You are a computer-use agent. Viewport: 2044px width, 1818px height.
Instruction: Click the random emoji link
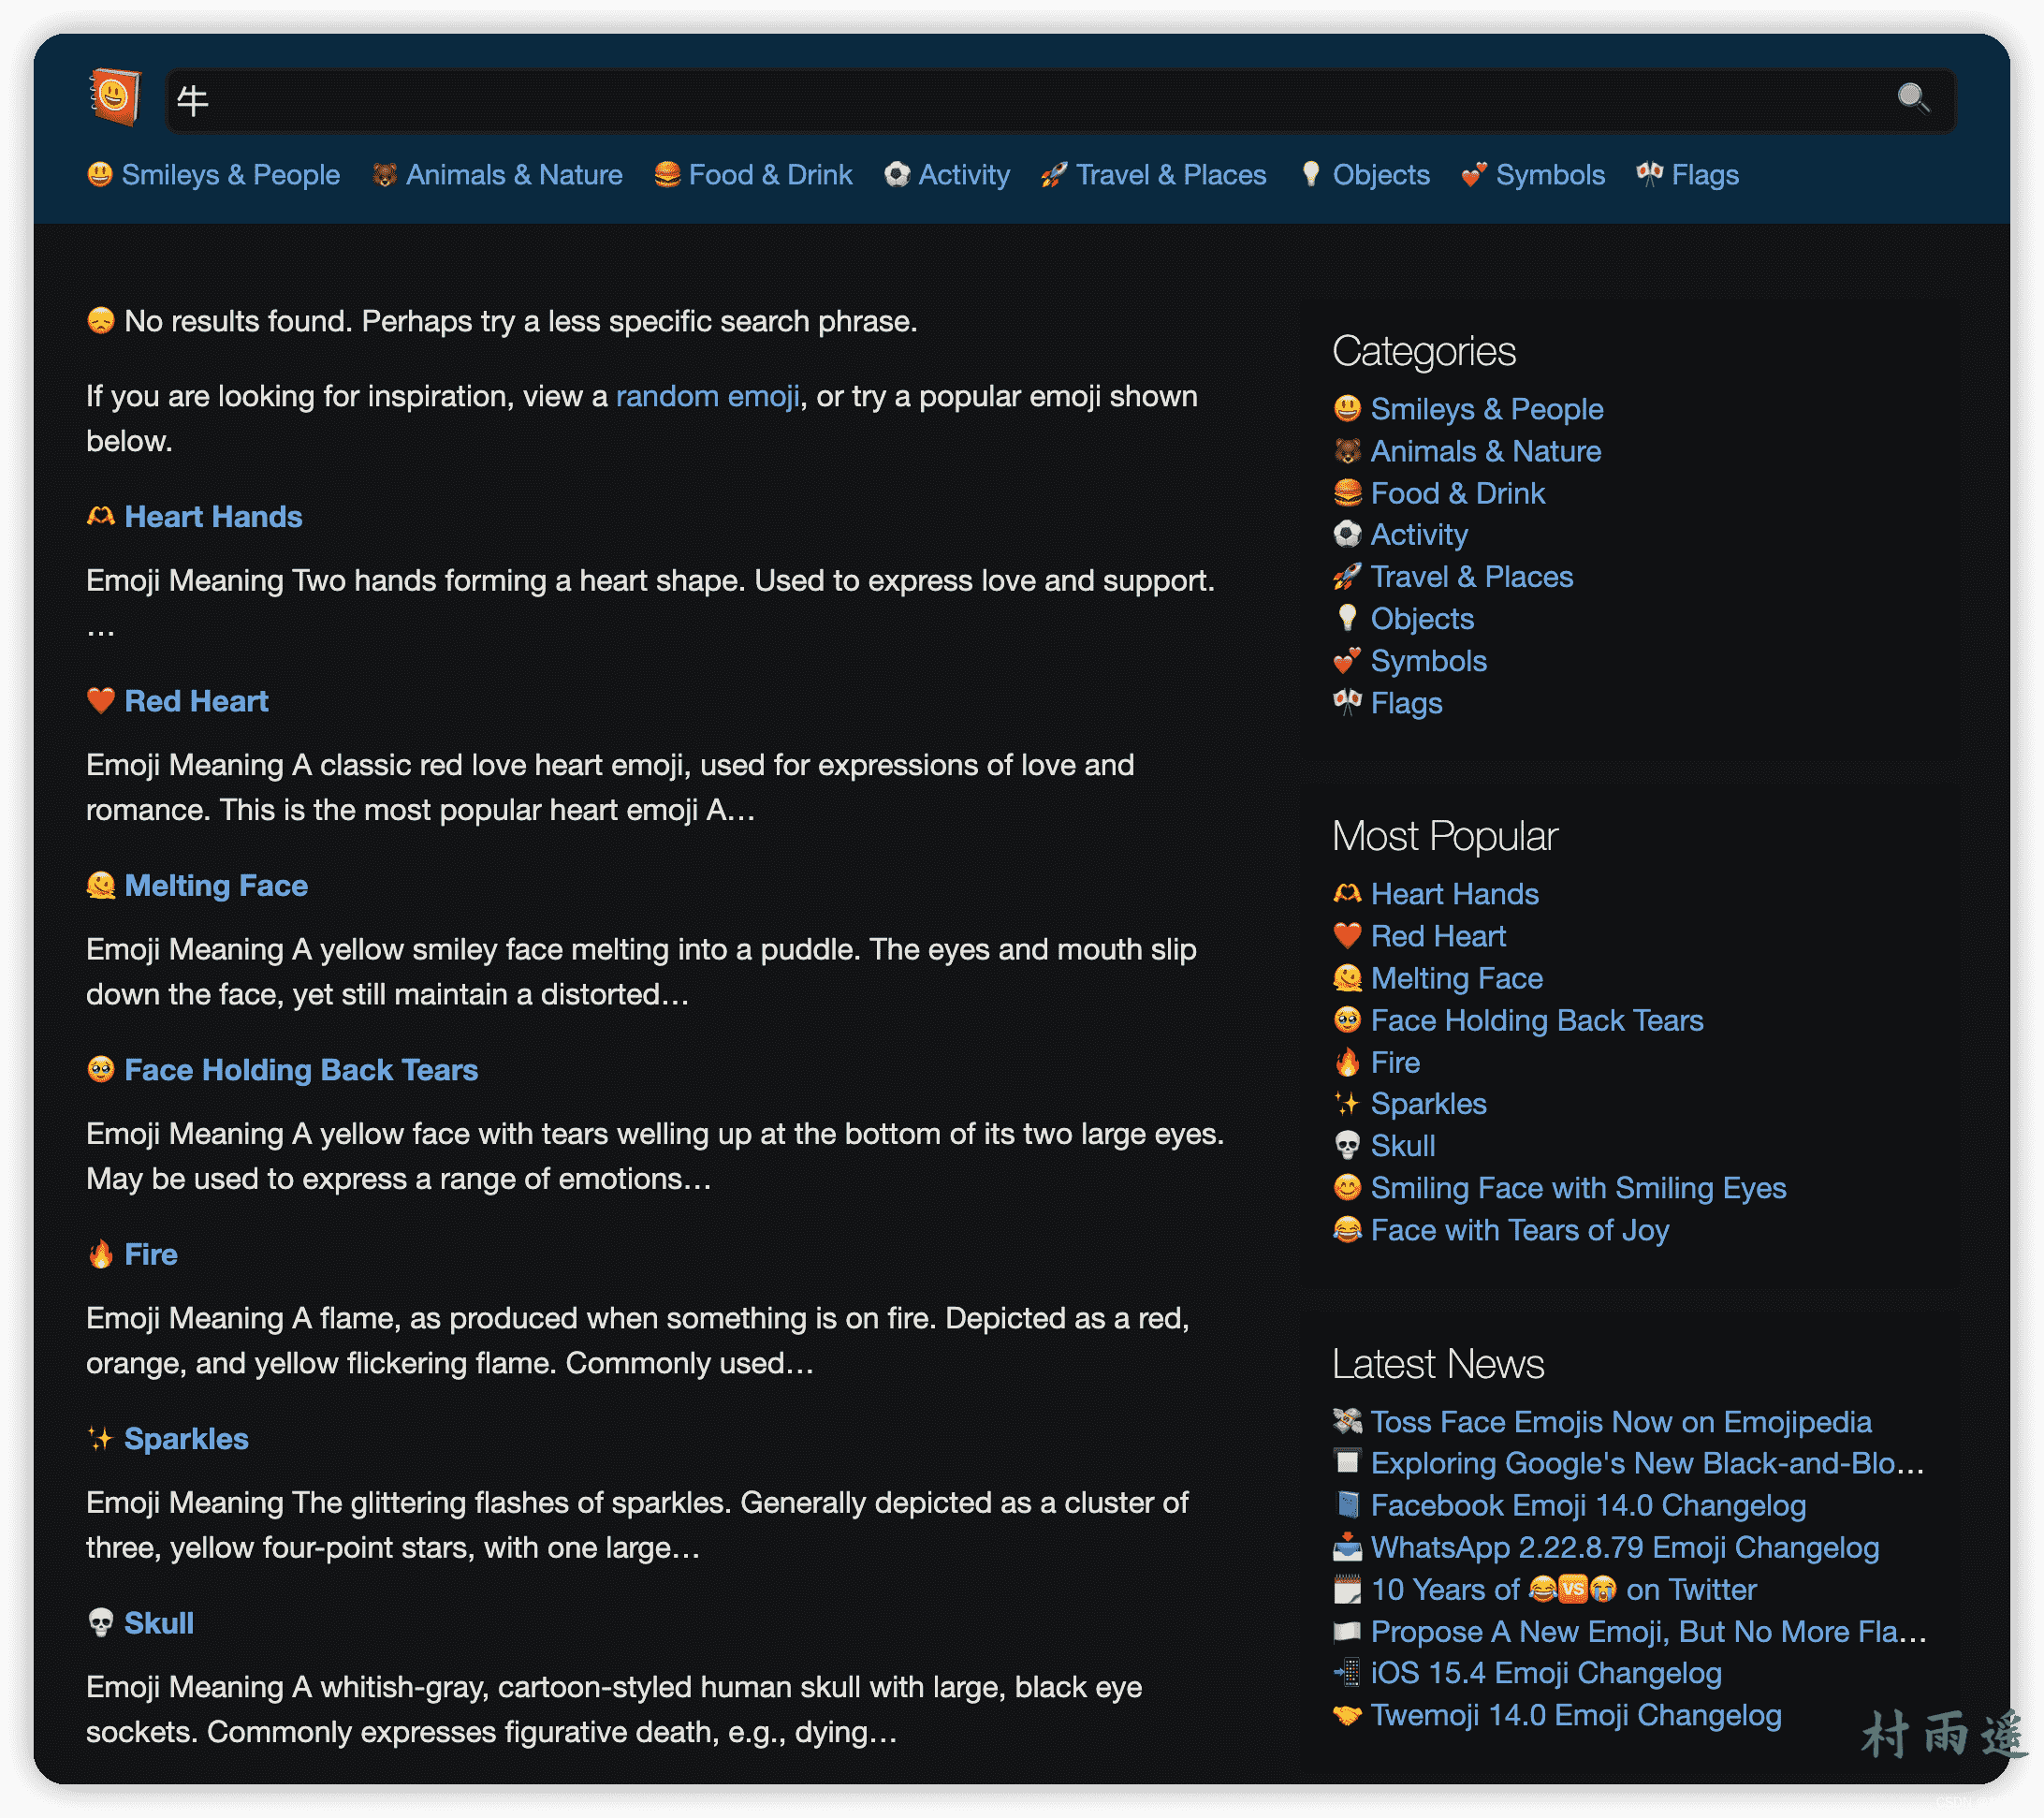pyautogui.click(x=707, y=396)
